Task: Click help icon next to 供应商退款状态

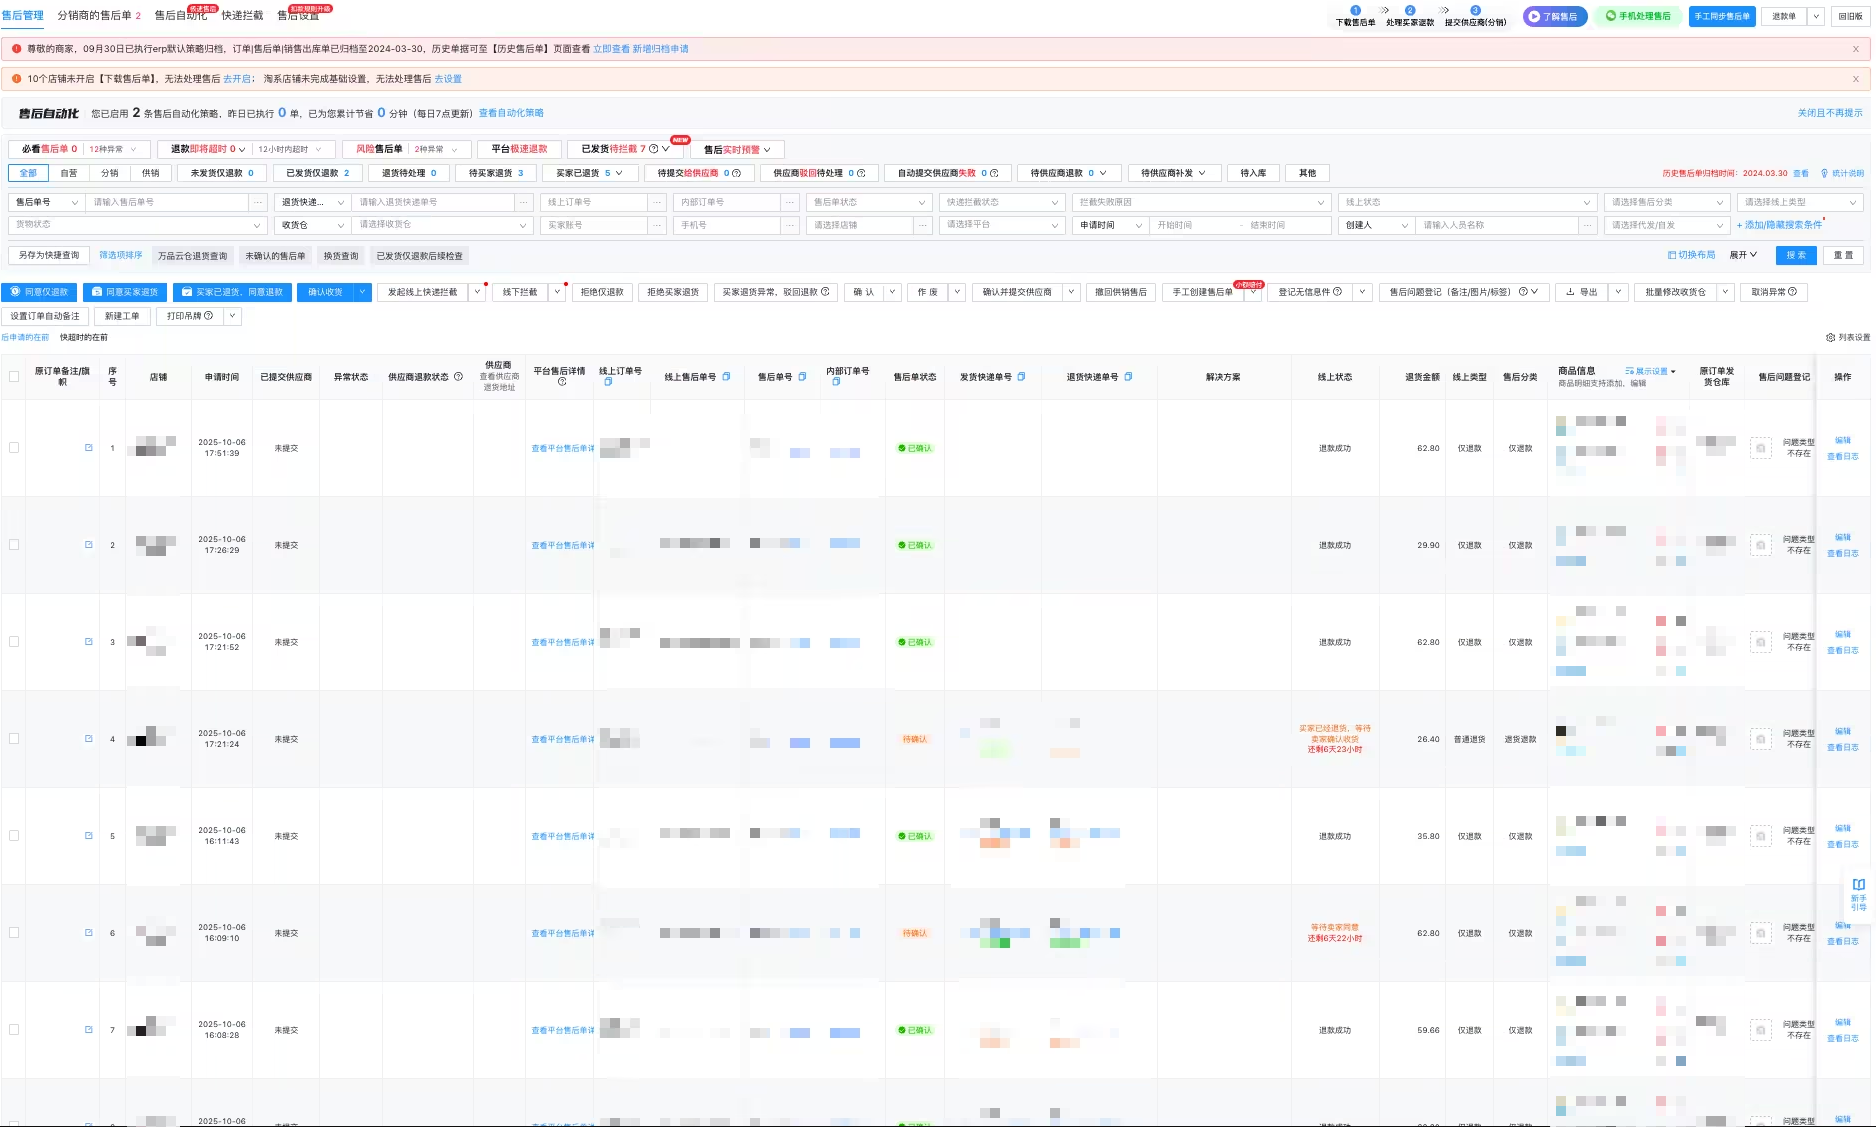Action: coord(458,377)
